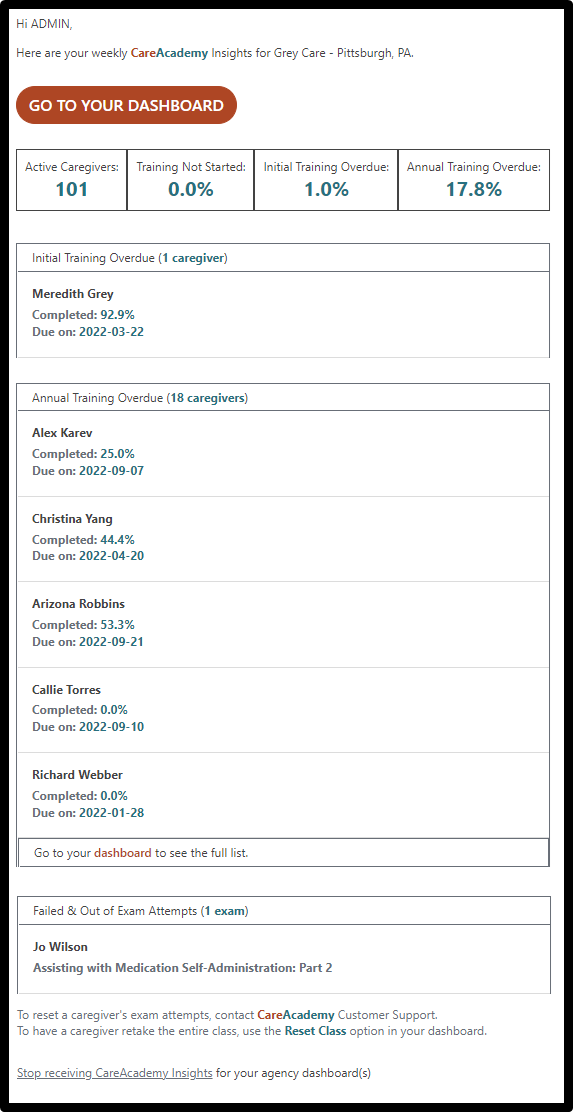Click CareAcademy Customer Support link
Viewport: 573px width, 1112px height.
(296, 1016)
